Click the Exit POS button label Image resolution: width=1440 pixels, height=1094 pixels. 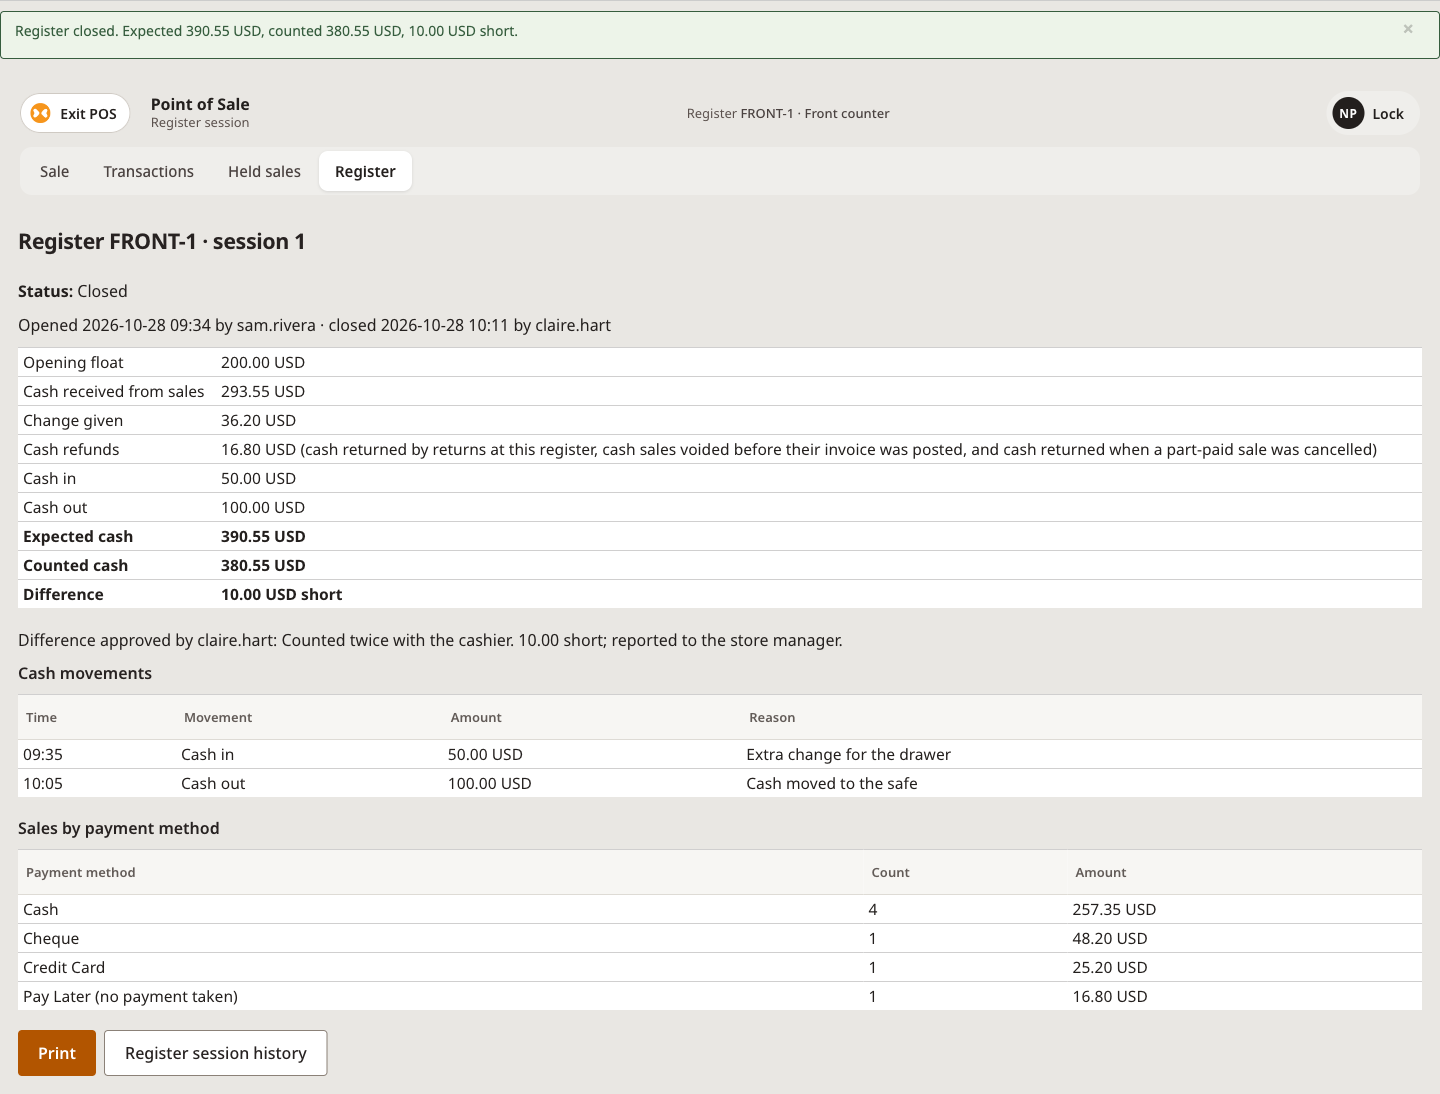click(88, 114)
